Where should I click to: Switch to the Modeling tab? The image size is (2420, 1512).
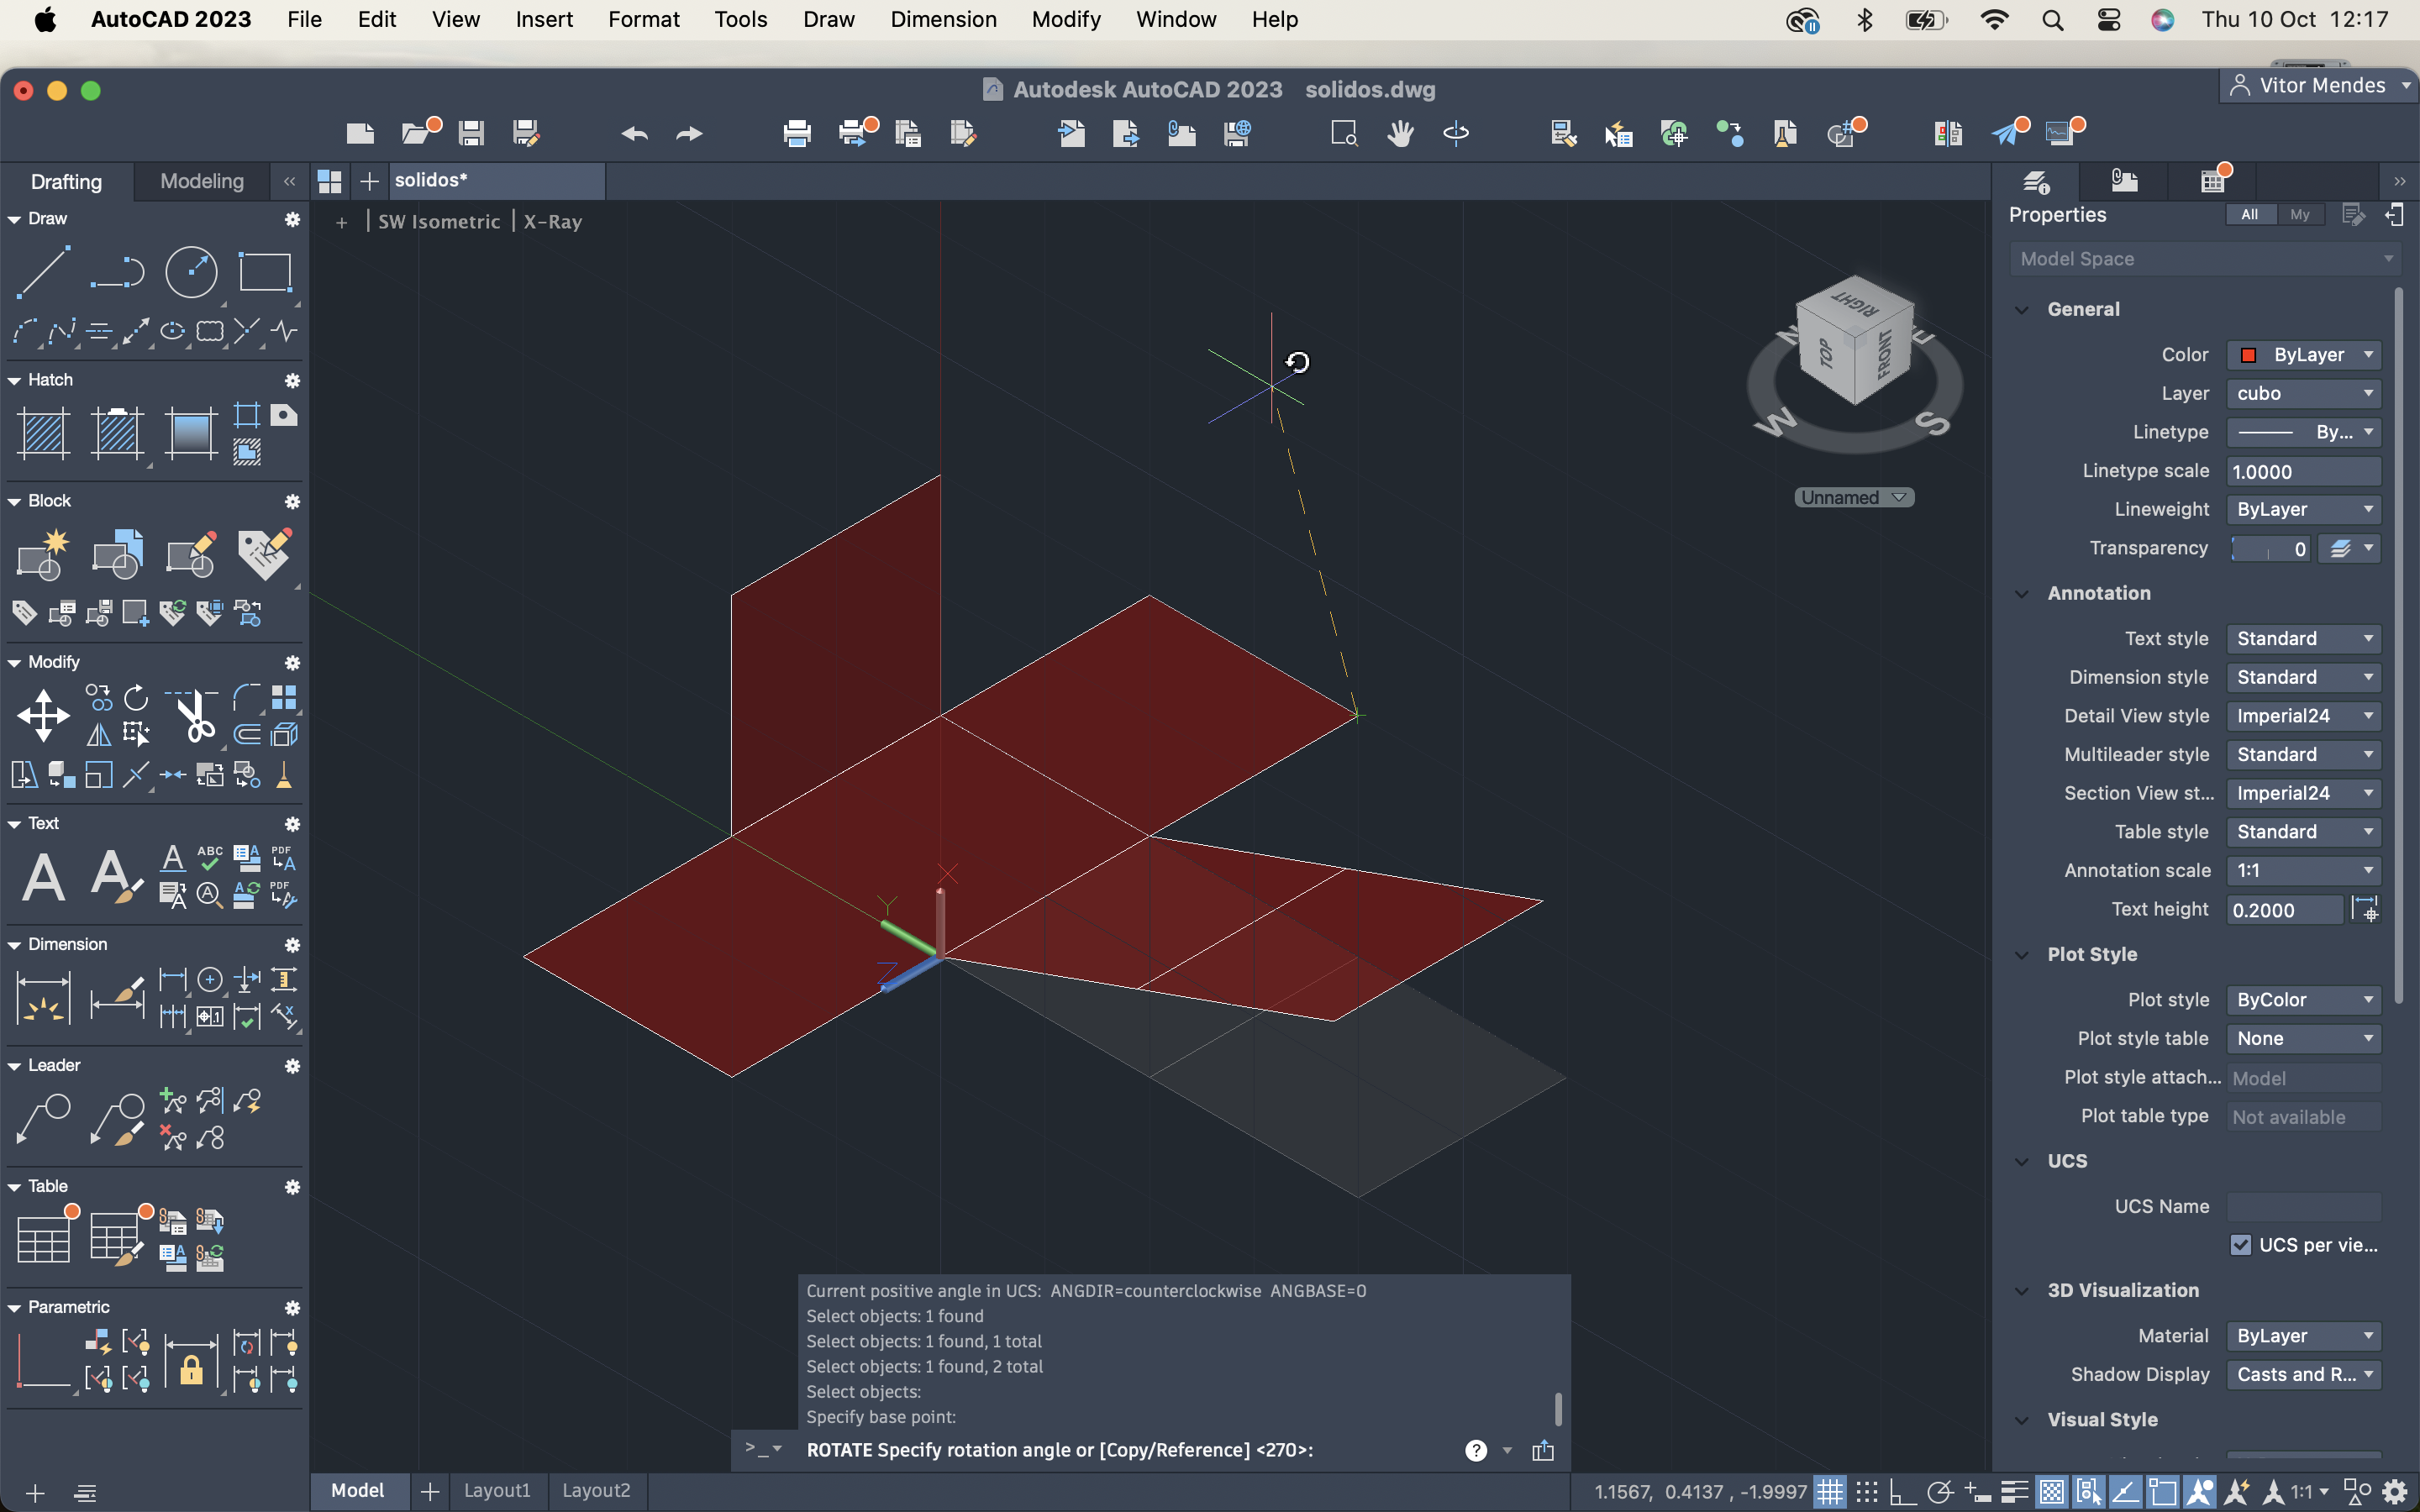click(202, 181)
